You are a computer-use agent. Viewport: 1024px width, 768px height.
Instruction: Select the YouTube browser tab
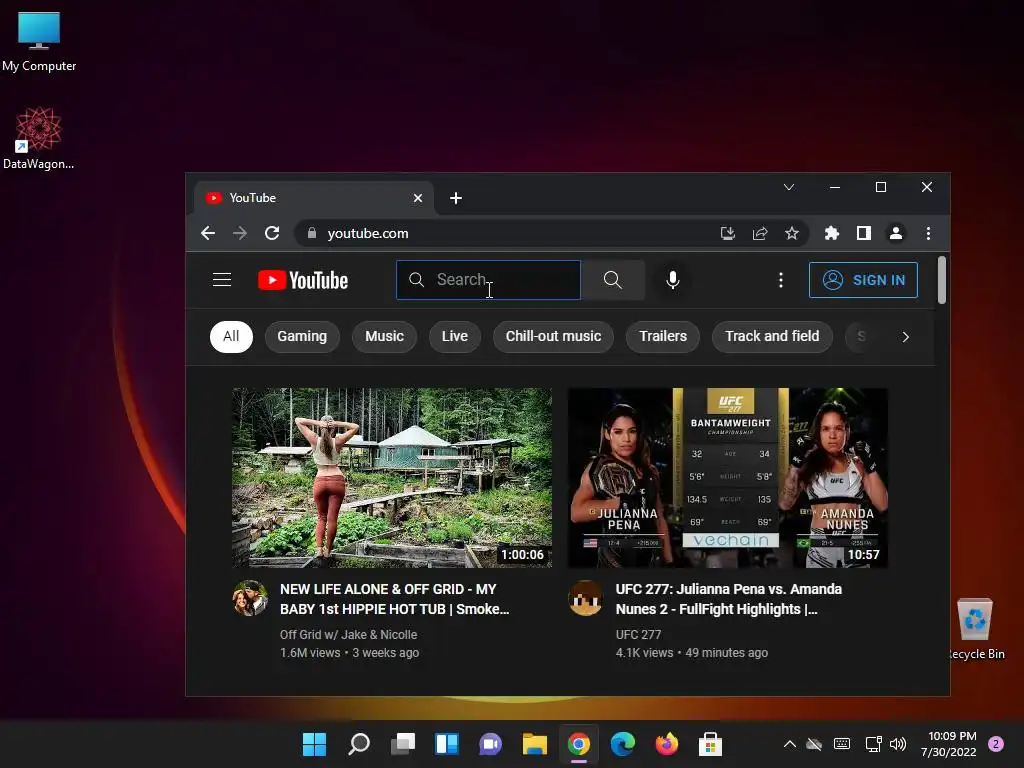coord(313,198)
